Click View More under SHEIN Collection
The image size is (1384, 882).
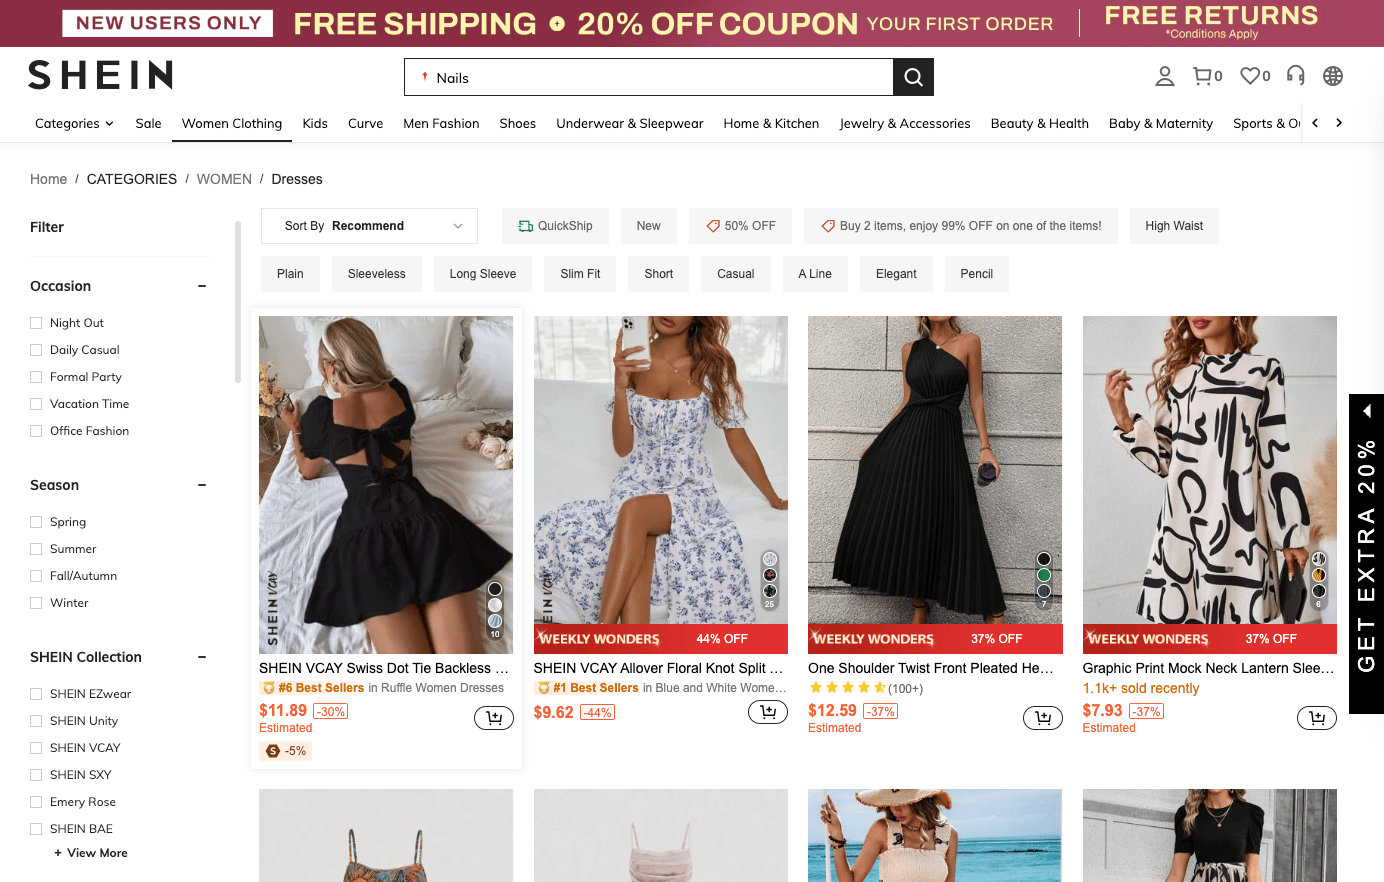click(x=91, y=853)
